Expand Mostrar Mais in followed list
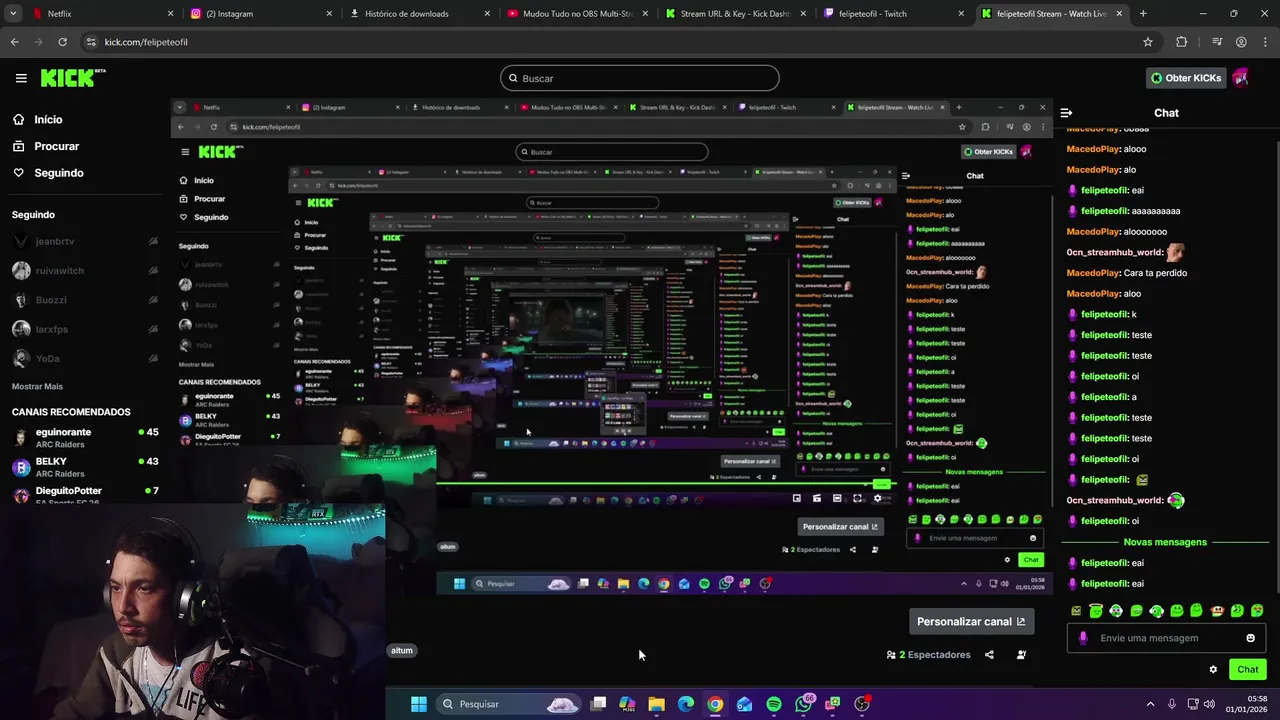1280x720 pixels. pos(37,386)
